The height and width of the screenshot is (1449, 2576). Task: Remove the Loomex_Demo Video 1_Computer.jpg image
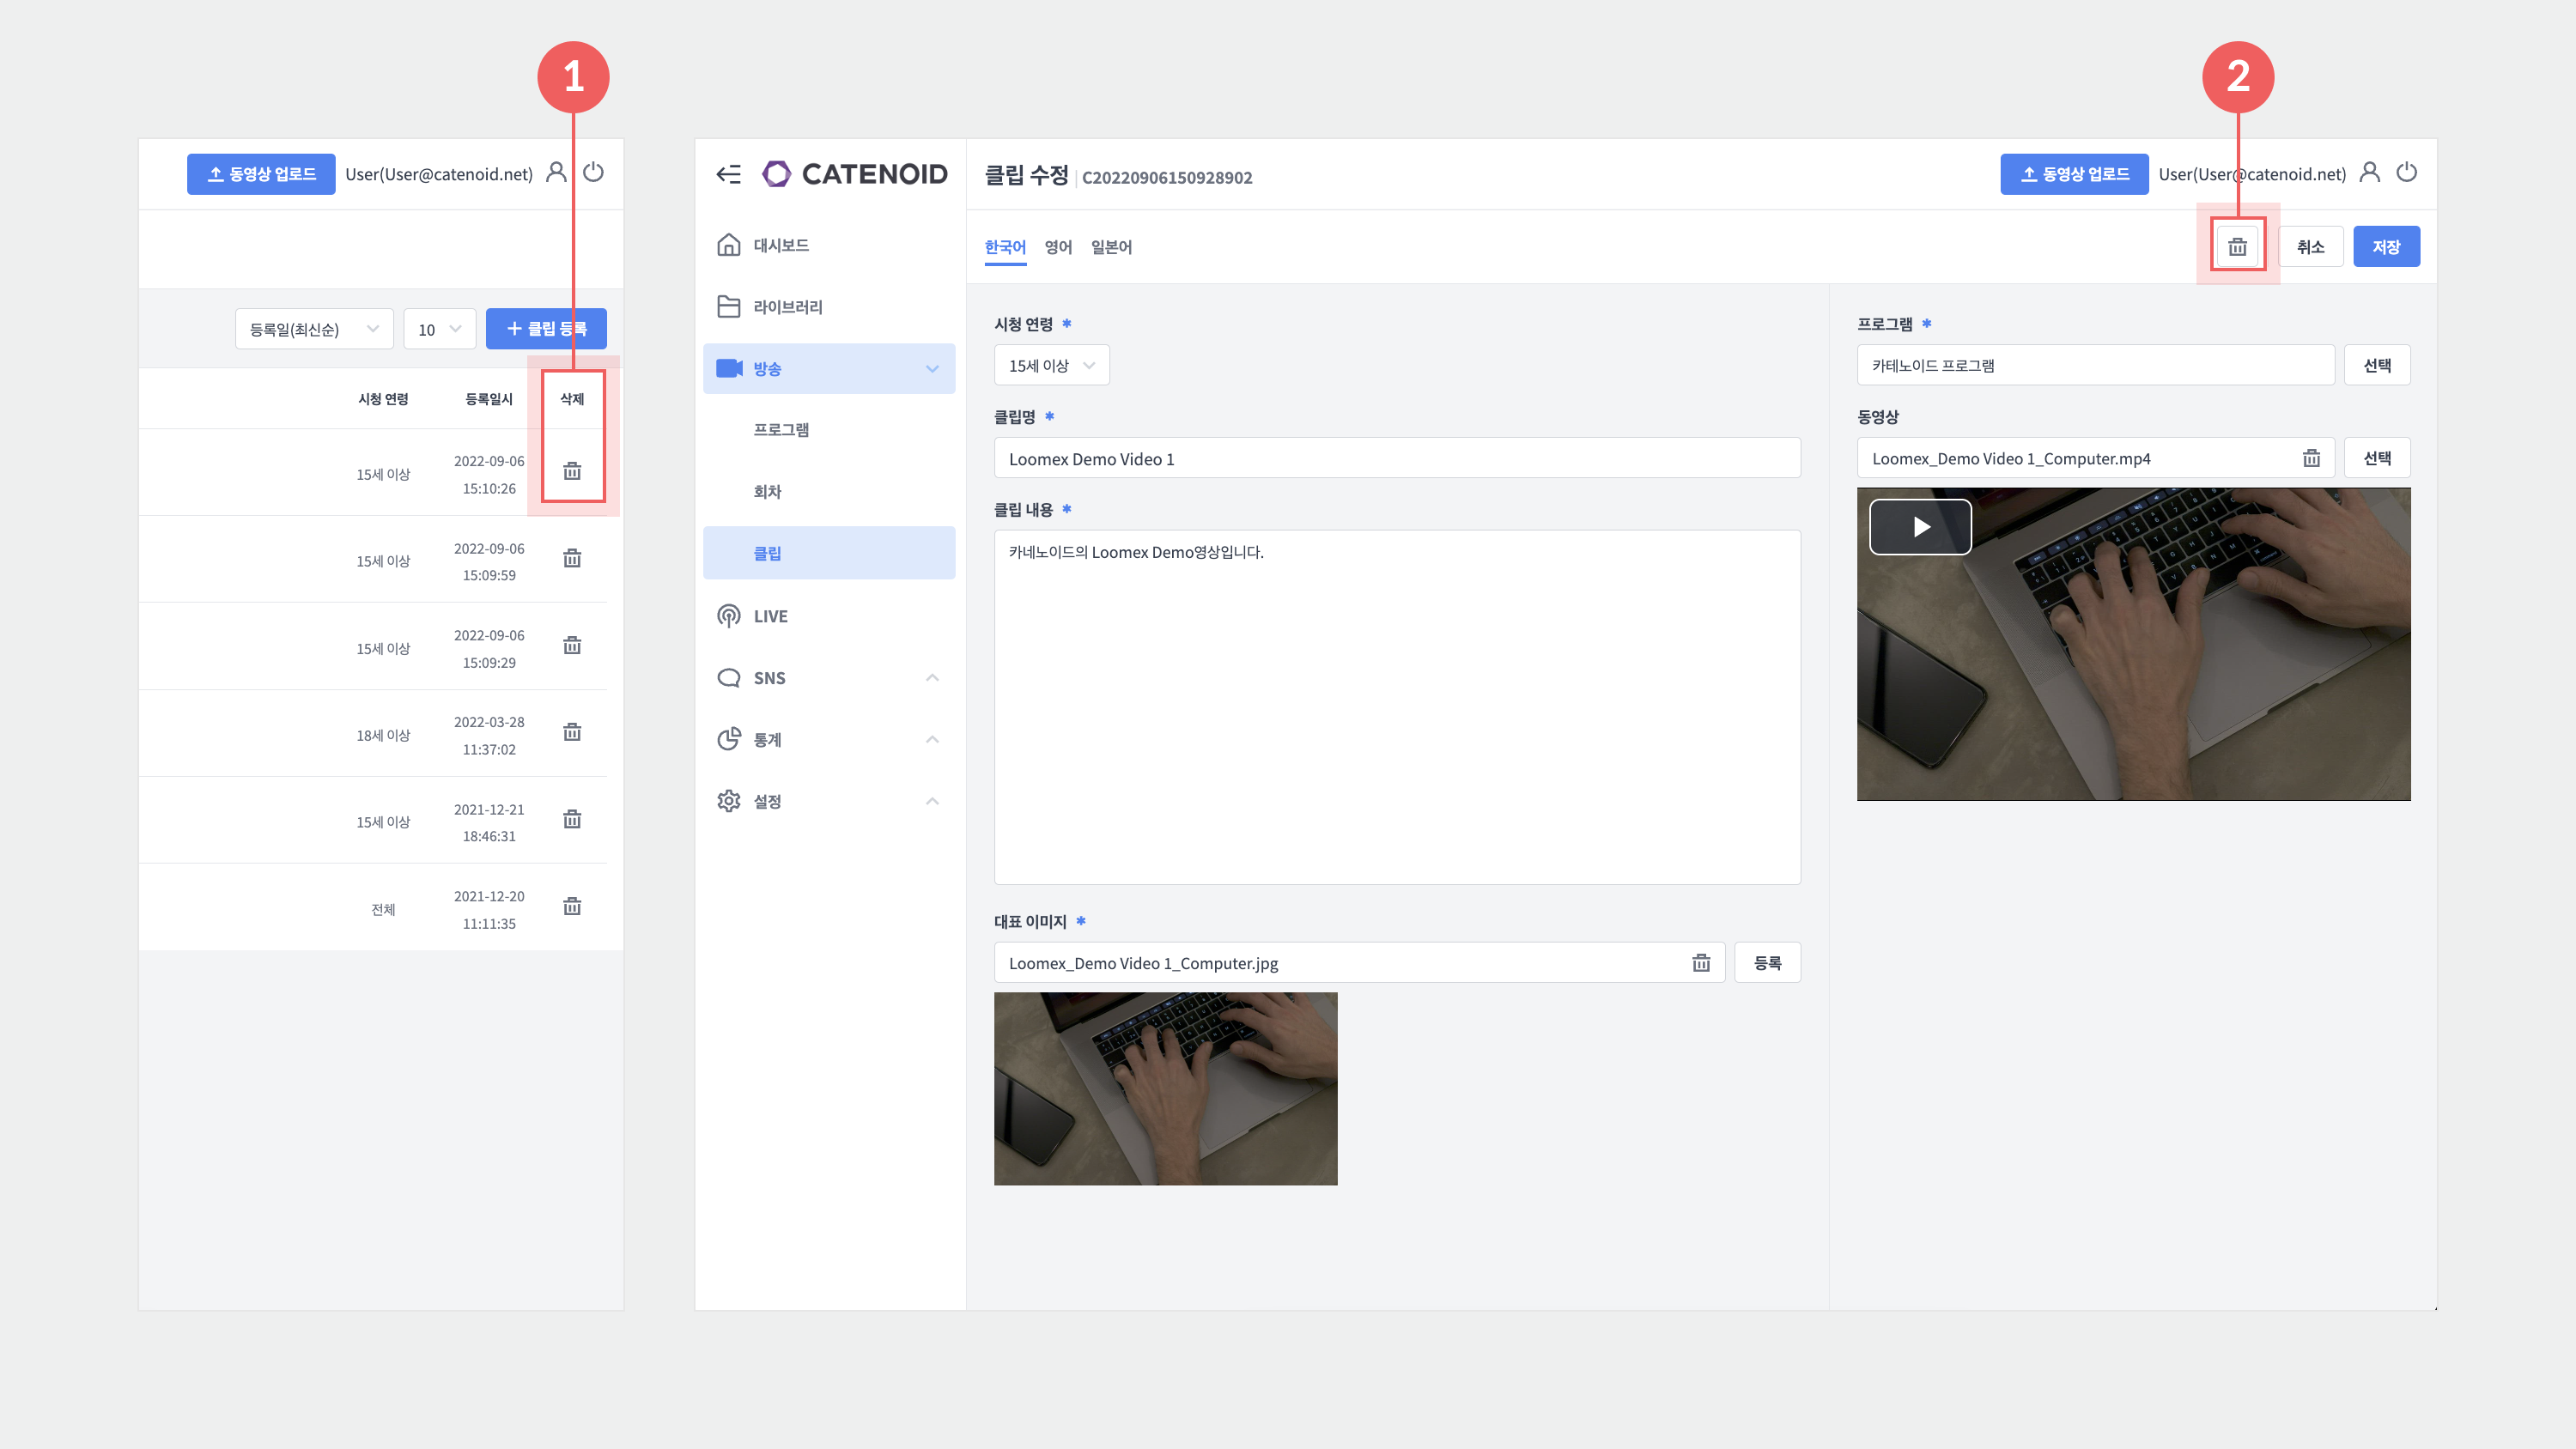pyautogui.click(x=1701, y=963)
